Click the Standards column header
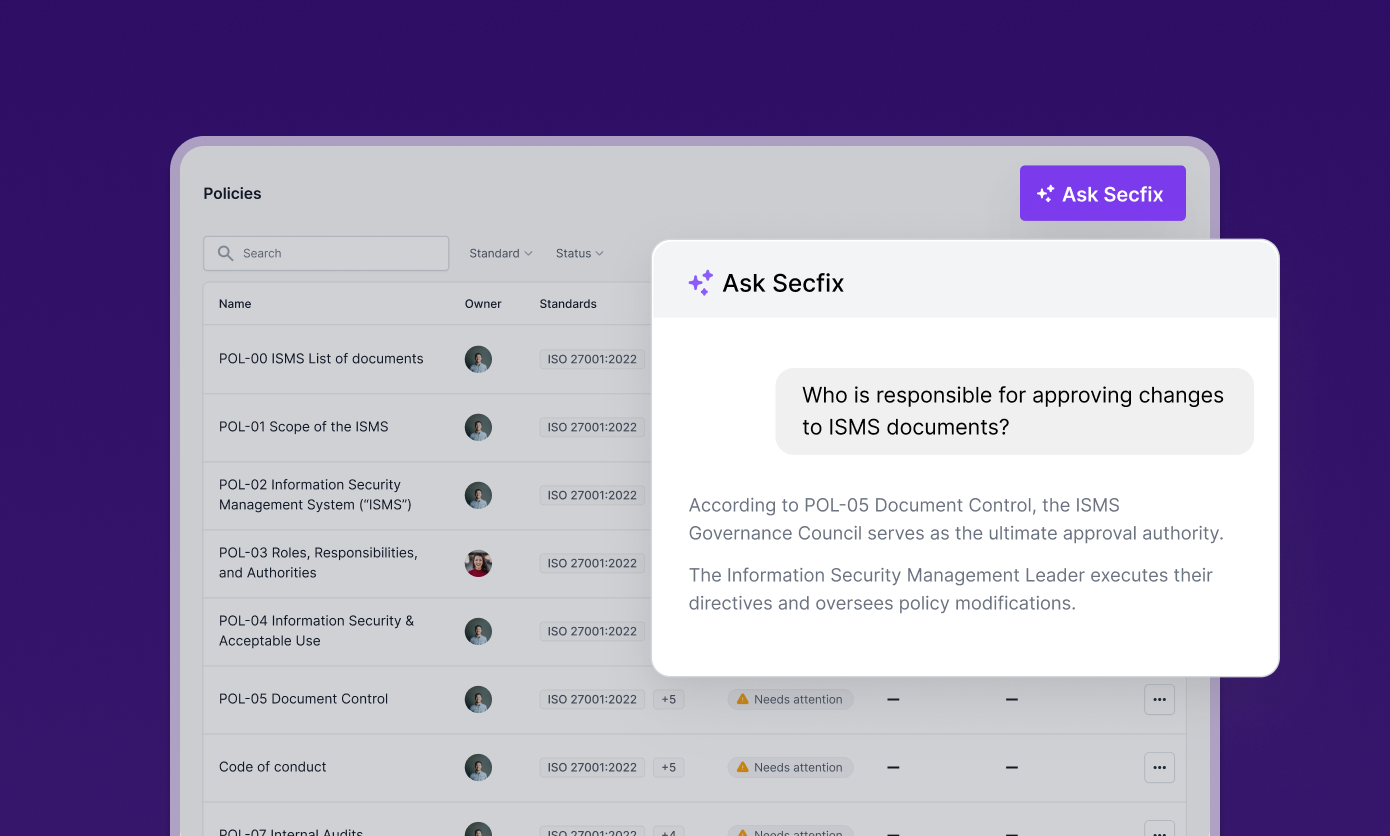 coord(568,304)
